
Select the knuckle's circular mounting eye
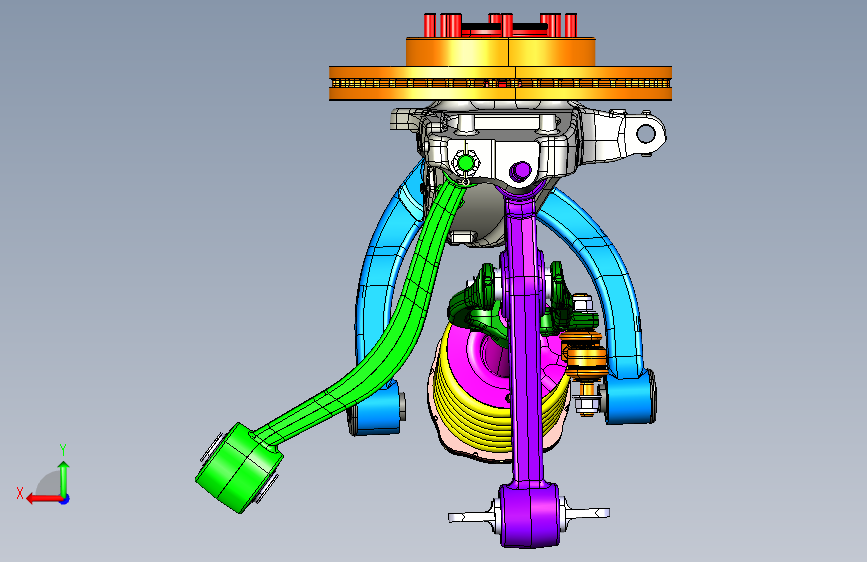coord(645,133)
